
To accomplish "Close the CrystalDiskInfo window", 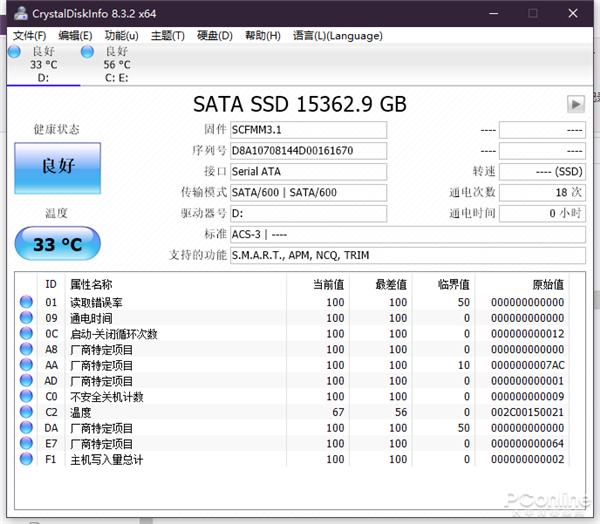I will click(573, 13).
